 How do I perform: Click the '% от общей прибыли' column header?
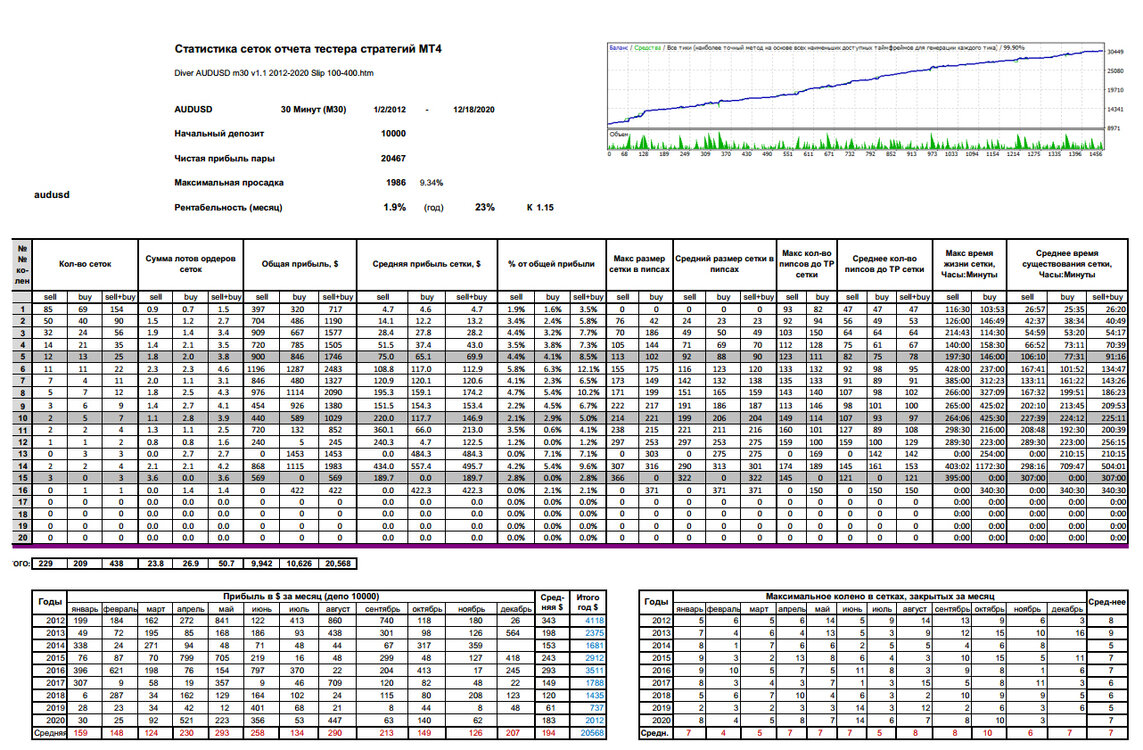pos(551,264)
